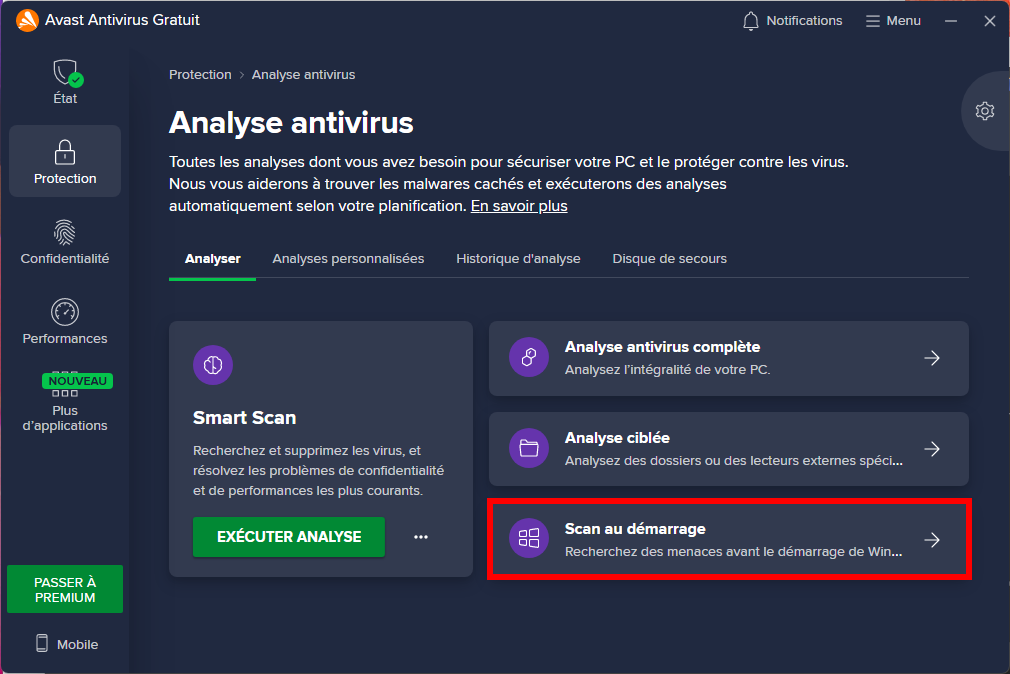
Task: Click the Analyse ciblée folder icon
Action: (x=529, y=448)
